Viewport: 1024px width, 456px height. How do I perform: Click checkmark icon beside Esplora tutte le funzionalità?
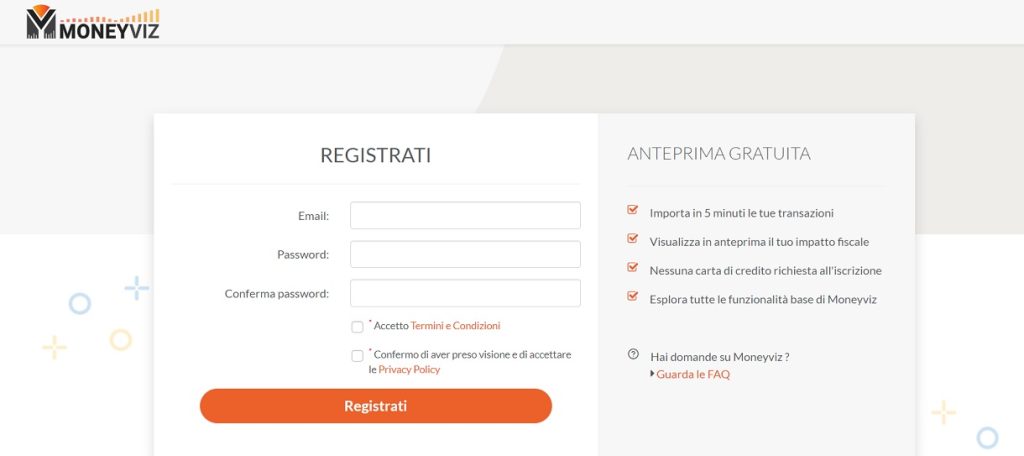(632, 296)
